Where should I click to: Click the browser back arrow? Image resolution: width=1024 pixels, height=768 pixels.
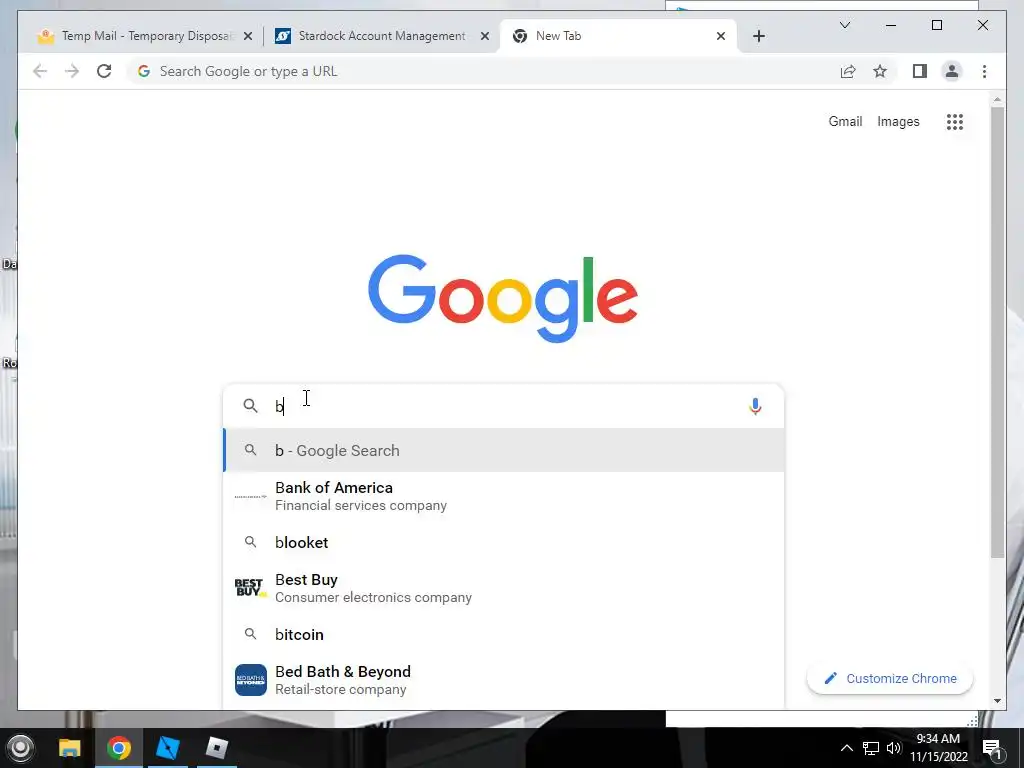[x=40, y=71]
